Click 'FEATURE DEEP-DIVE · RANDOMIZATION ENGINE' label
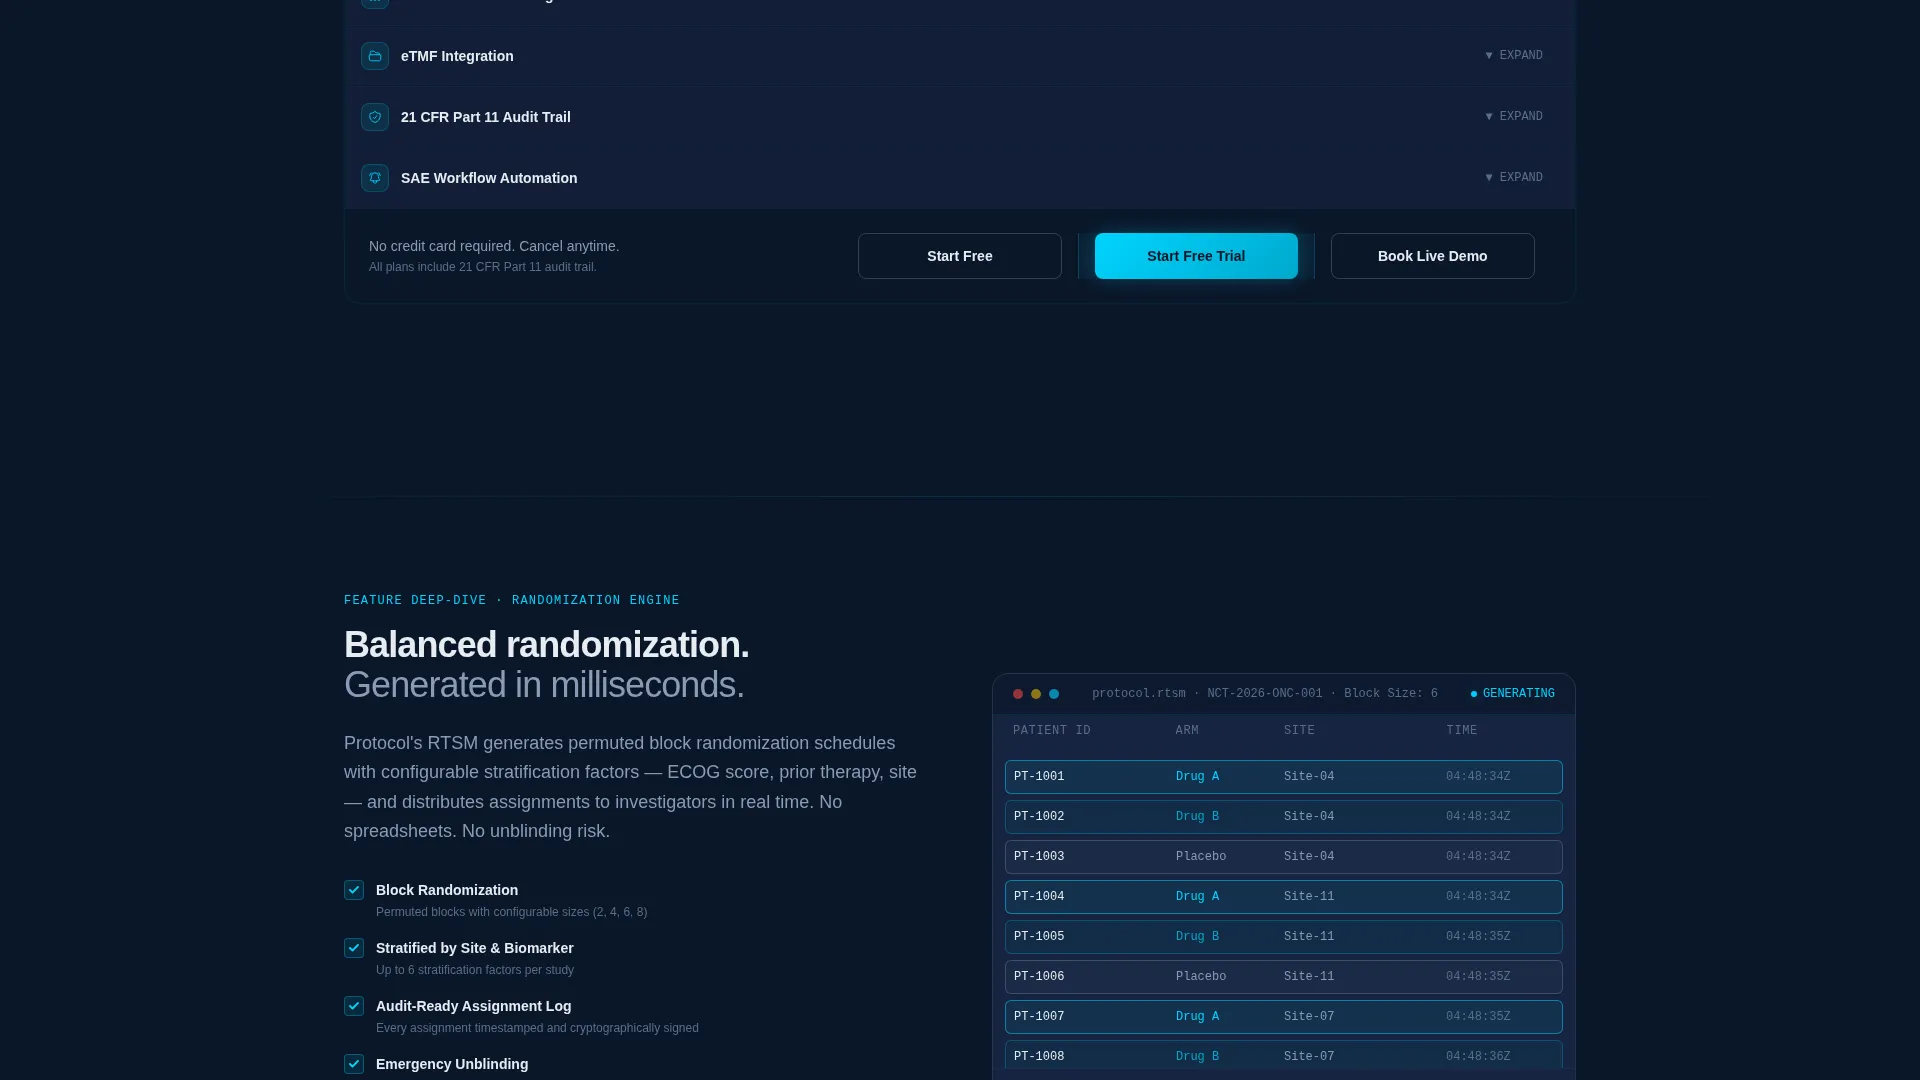1920x1080 pixels. click(x=512, y=601)
